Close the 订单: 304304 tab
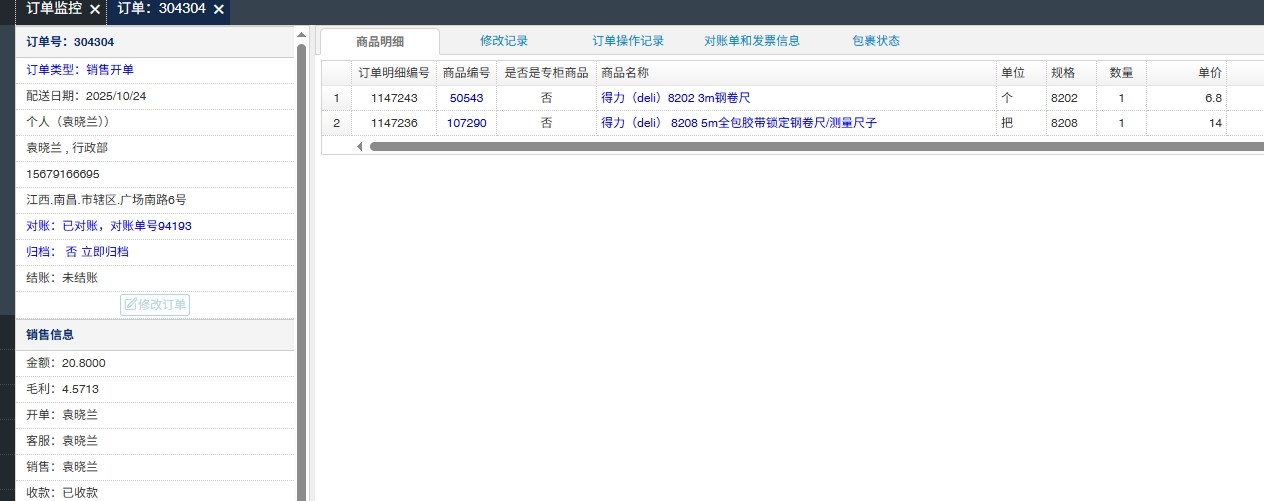Screen dimensions: 1264x501 (x=218, y=9)
